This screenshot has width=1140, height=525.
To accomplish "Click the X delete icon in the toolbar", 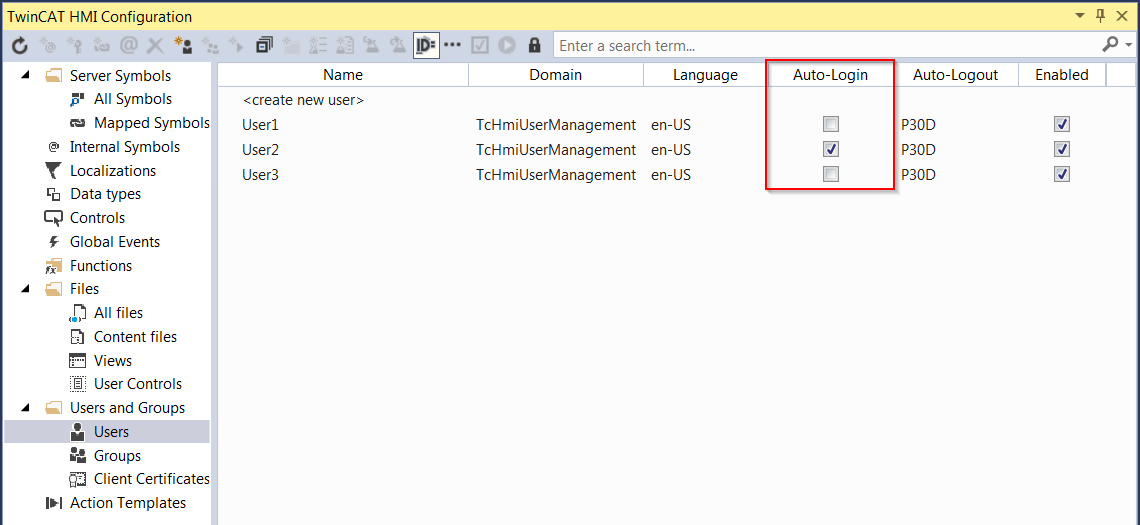I will click(155, 46).
